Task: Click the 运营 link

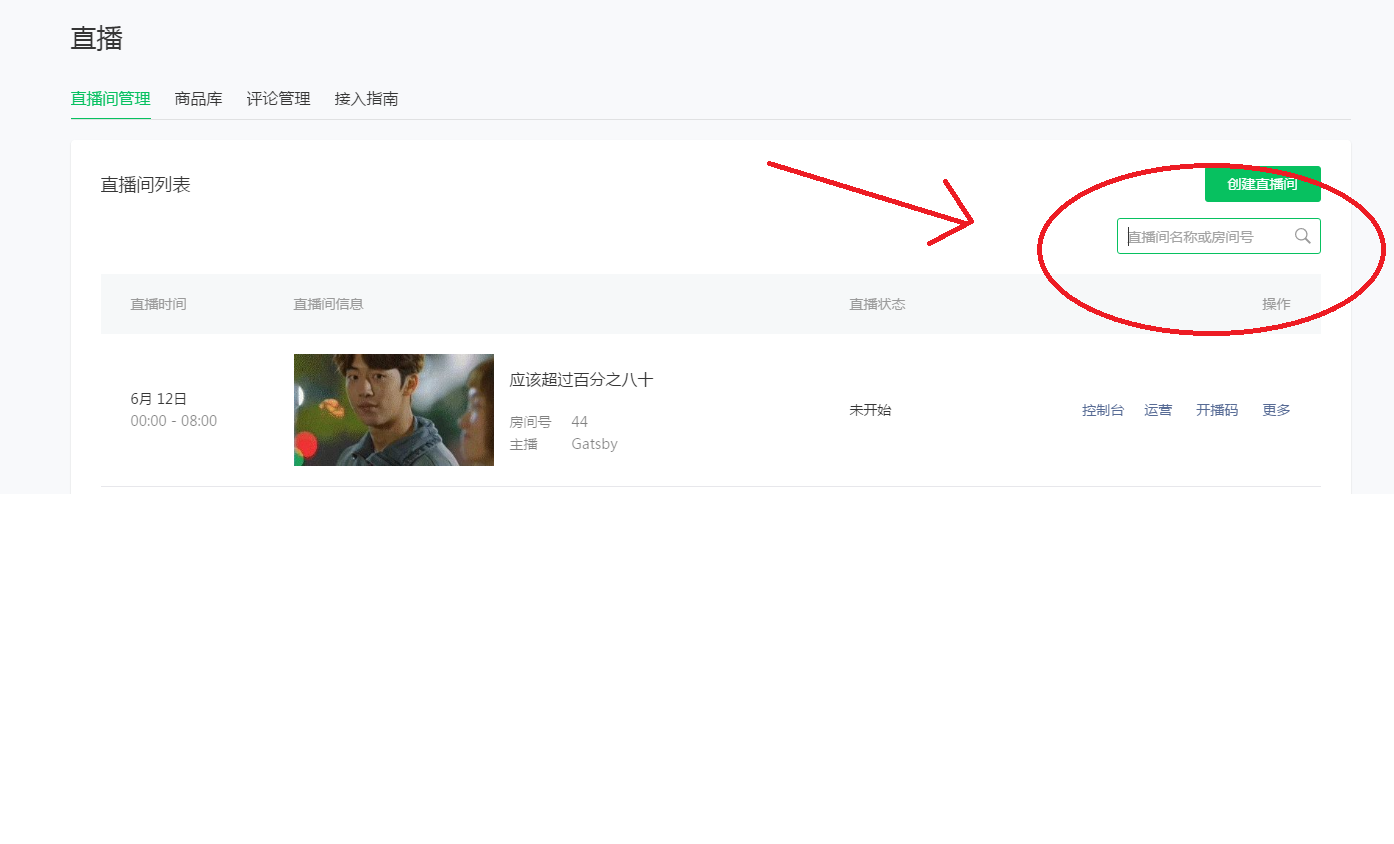Action: pos(1158,410)
